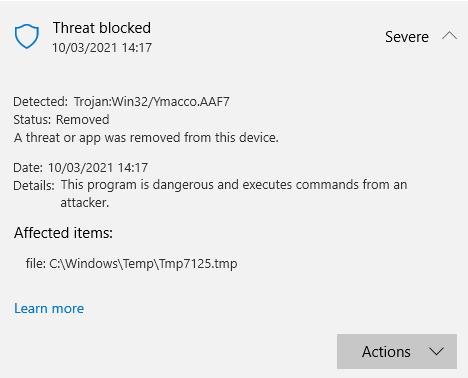Viewport: 468px width, 378px height.
Task: Click the Status: label
Action: point(32,120)
